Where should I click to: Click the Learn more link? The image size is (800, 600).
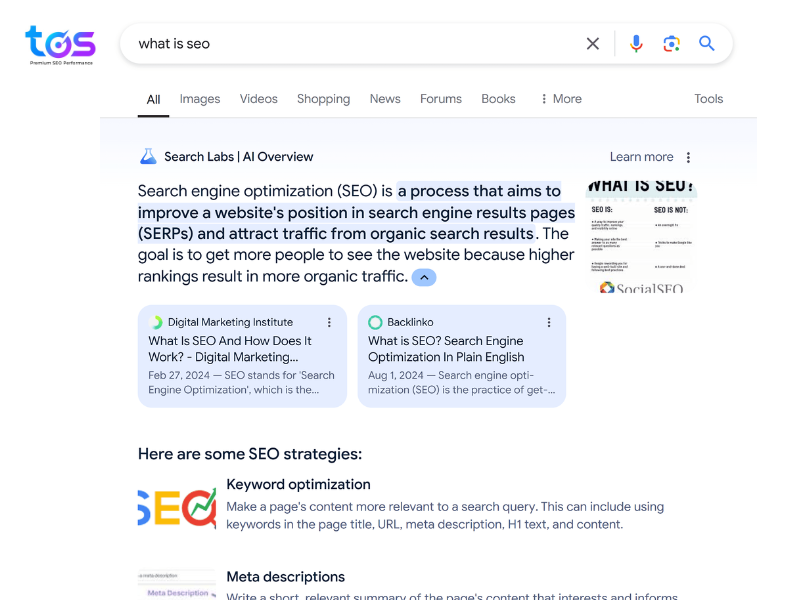[x=641, y=157]
